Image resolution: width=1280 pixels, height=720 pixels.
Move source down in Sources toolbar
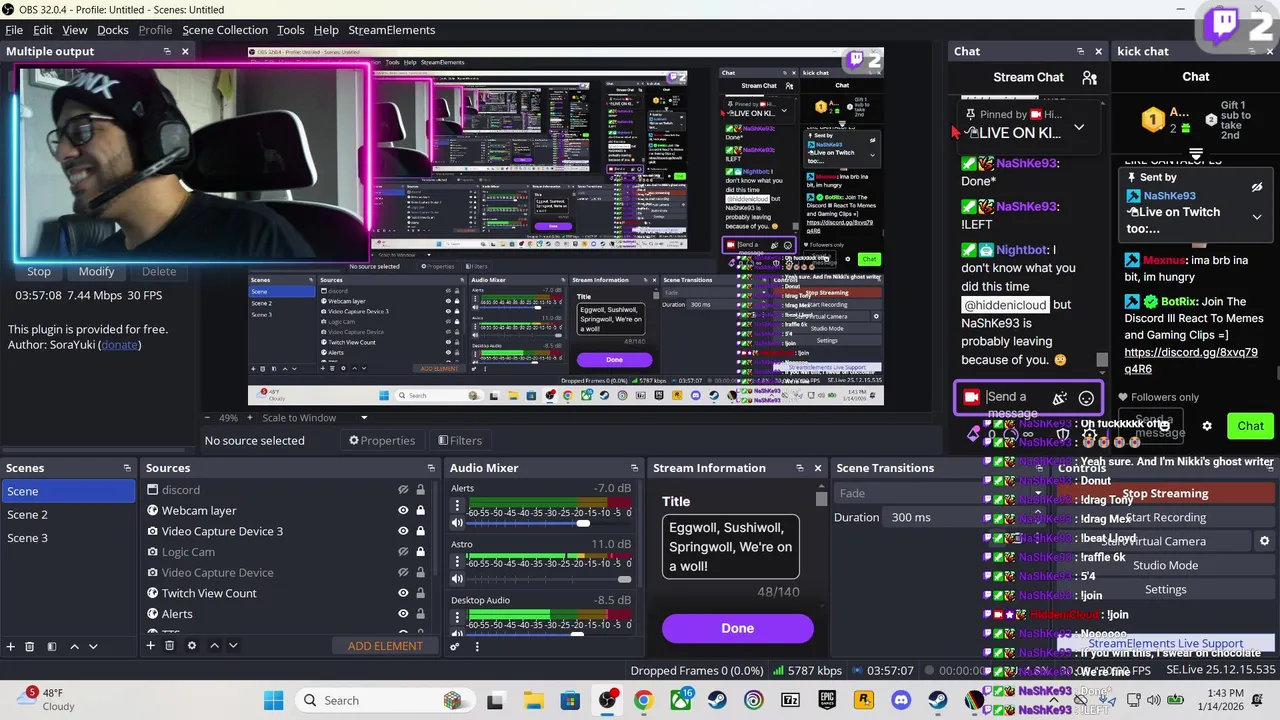(233, 646)
